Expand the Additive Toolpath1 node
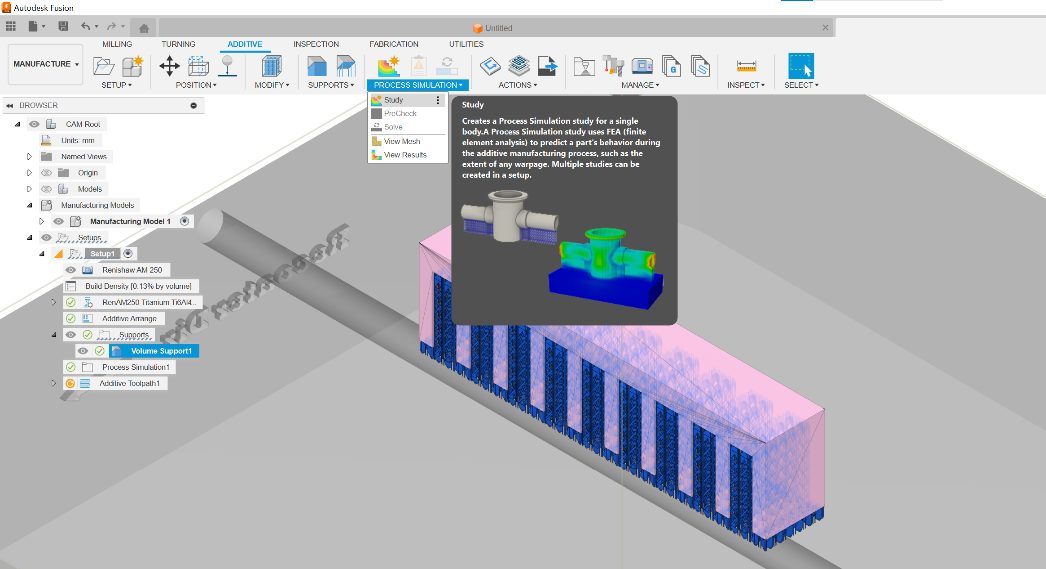 [54, 383]
